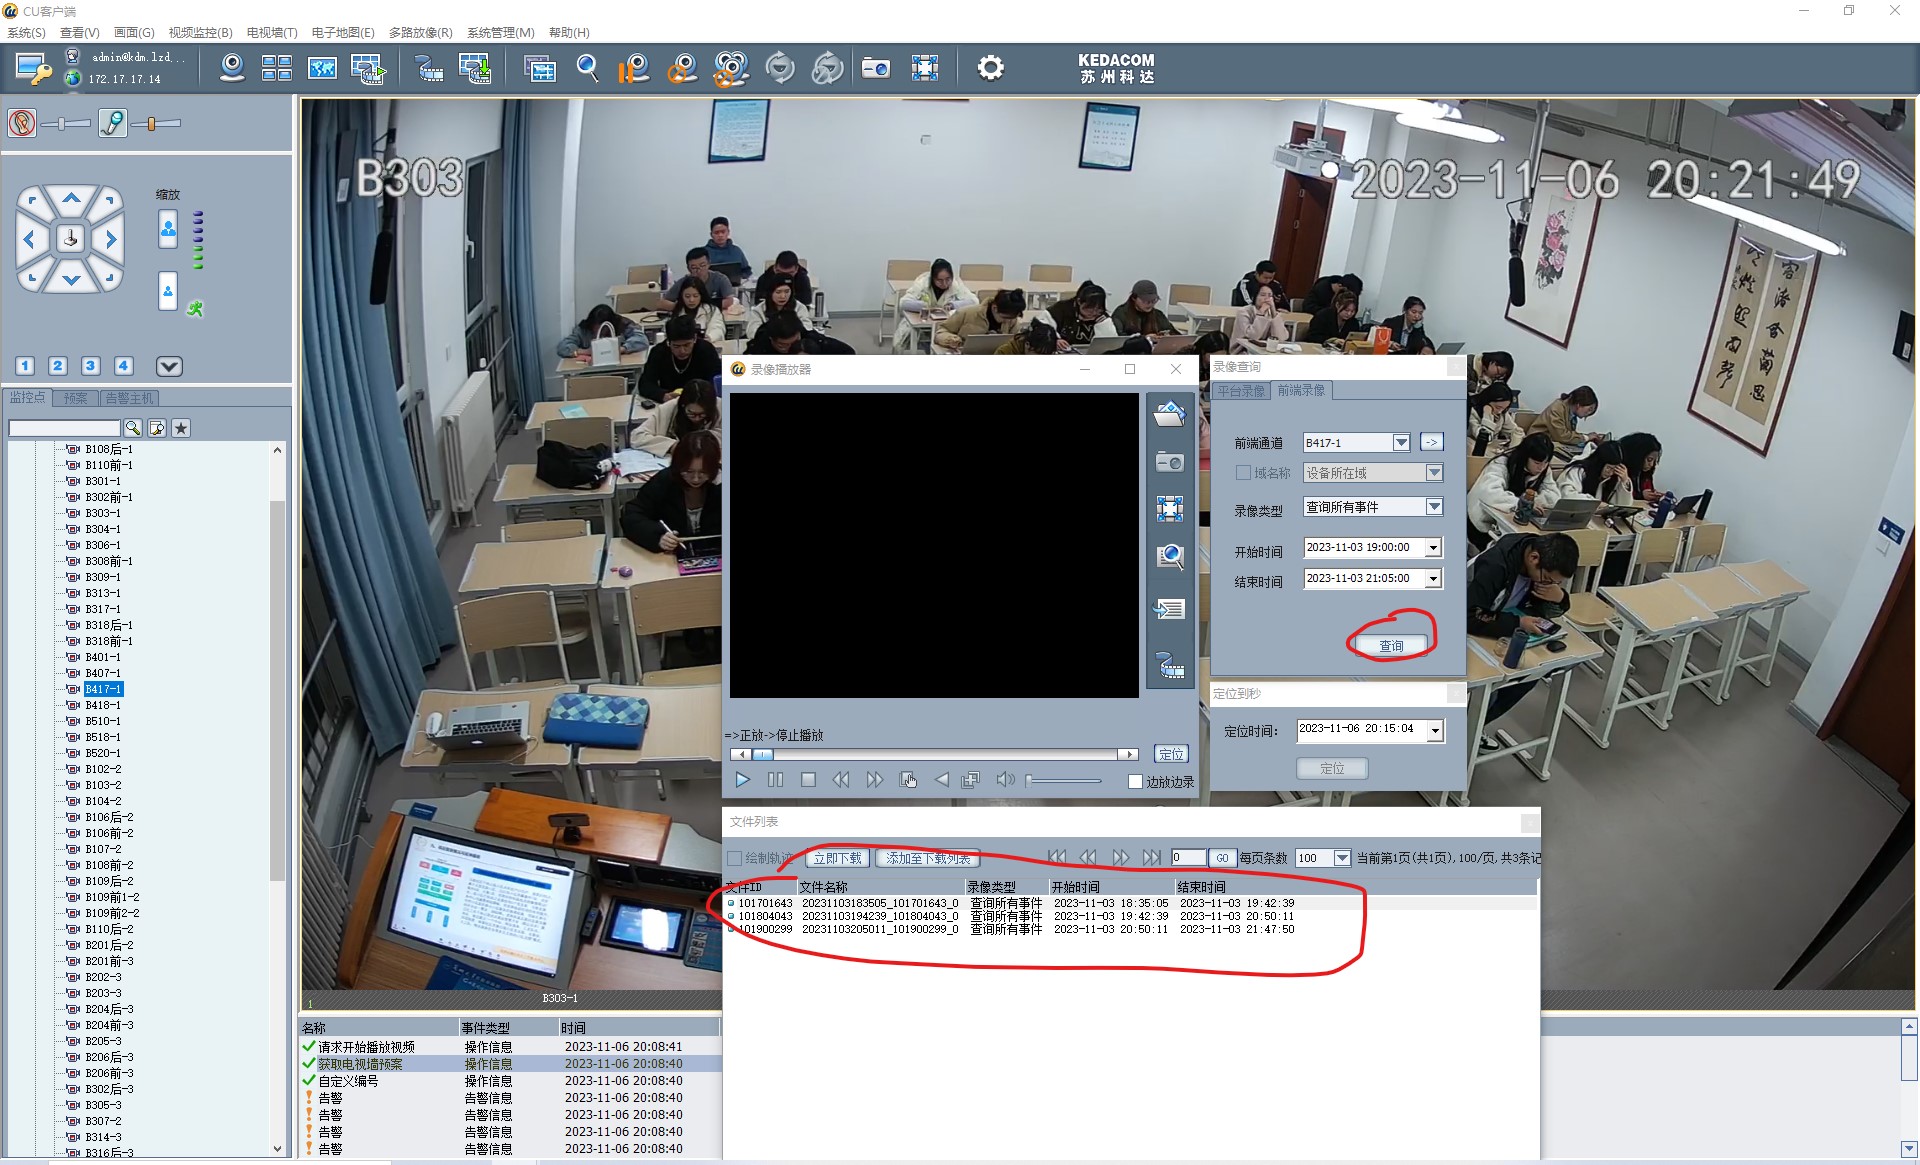Click the login key-and-monitor icon
Viewport: 1920px width, 1165px height.
point(33,68)
